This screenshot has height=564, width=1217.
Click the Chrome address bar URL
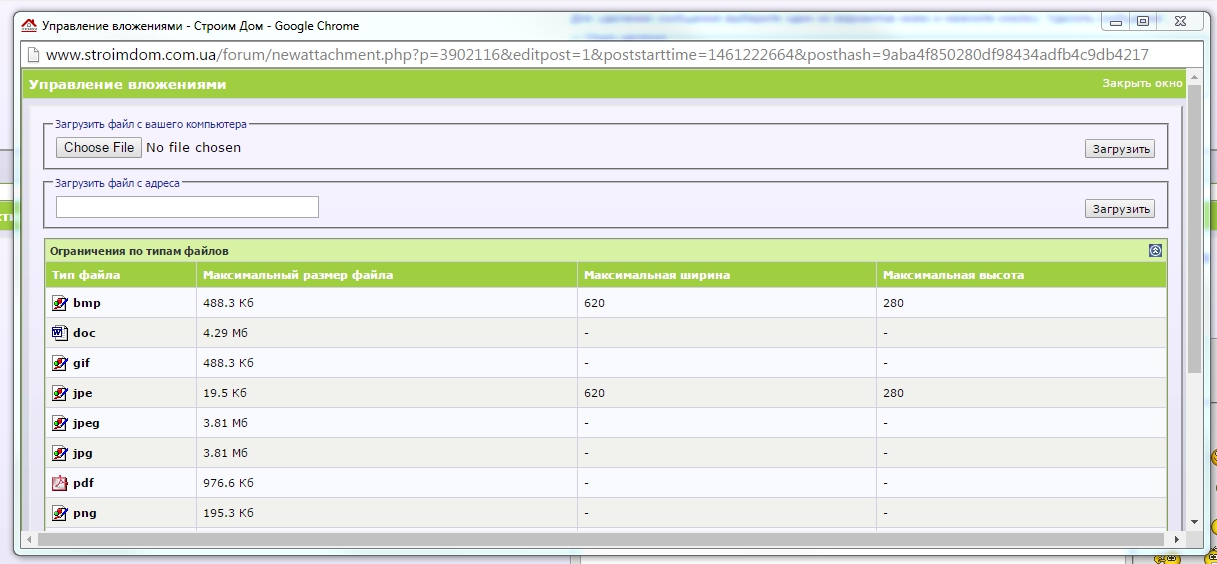[x=597, y=56]
